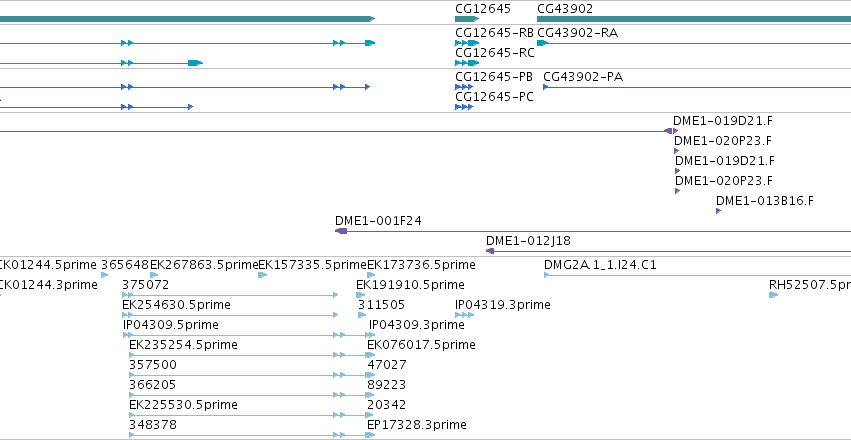Select the 311505 label

381,305
